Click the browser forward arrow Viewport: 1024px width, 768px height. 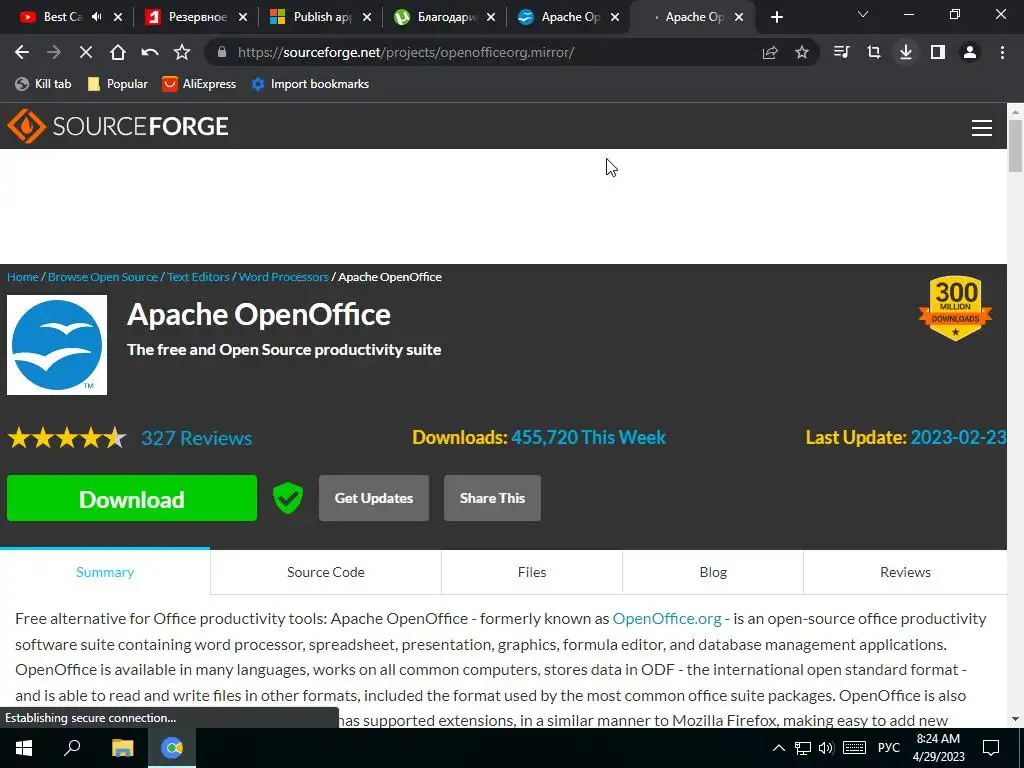pyautogui.click(x=54, y=52)
